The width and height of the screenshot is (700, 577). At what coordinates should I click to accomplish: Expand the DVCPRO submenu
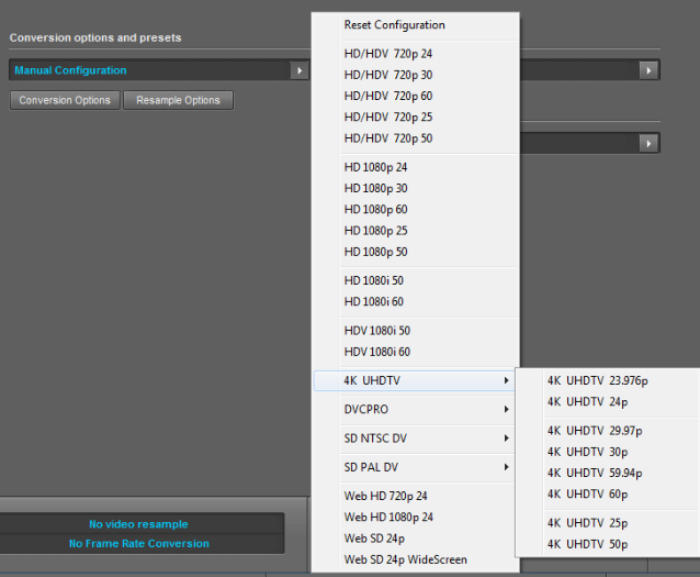coord(415,409)
